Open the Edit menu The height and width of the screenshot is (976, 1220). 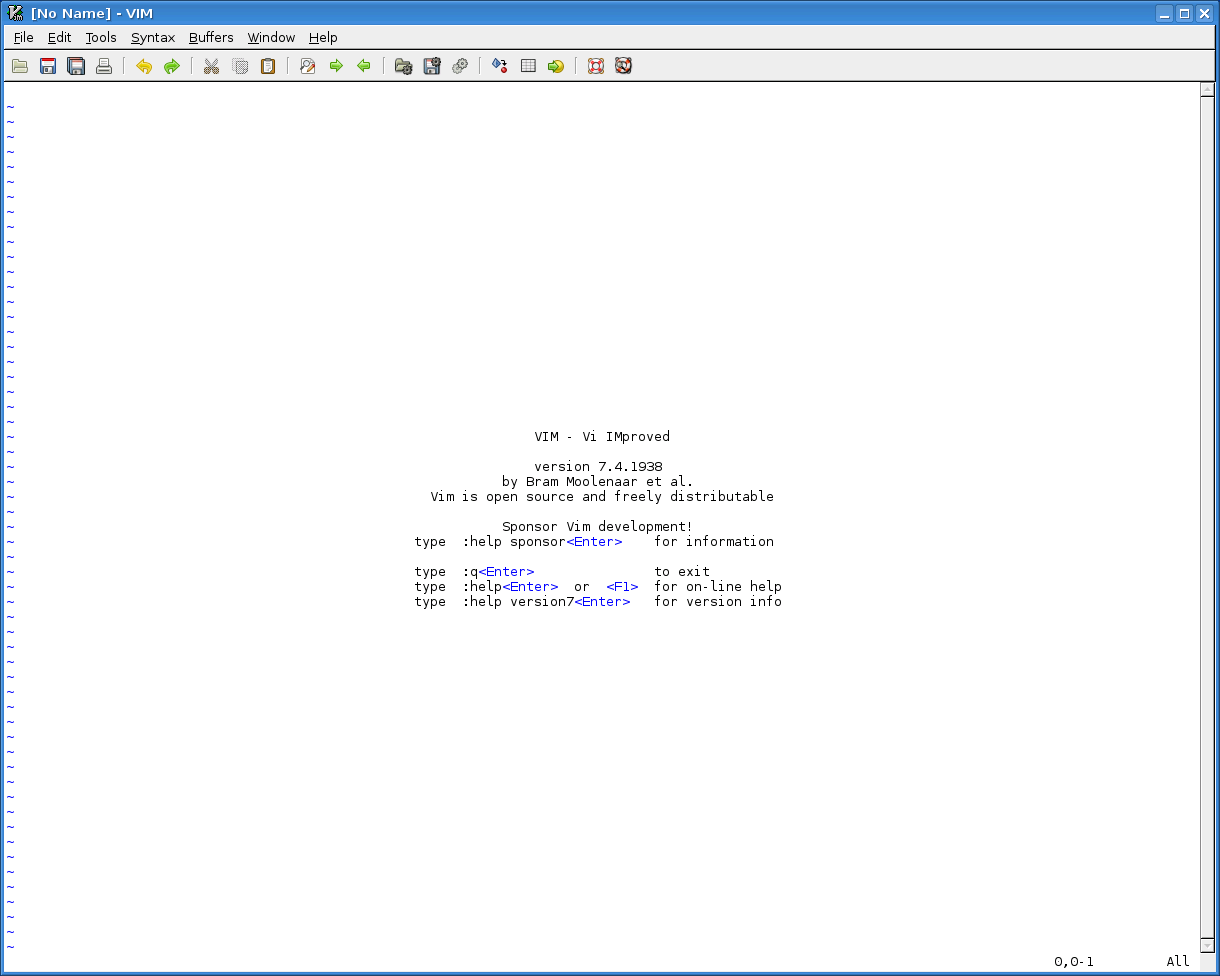pyautogui.click(x=60, y=37)
